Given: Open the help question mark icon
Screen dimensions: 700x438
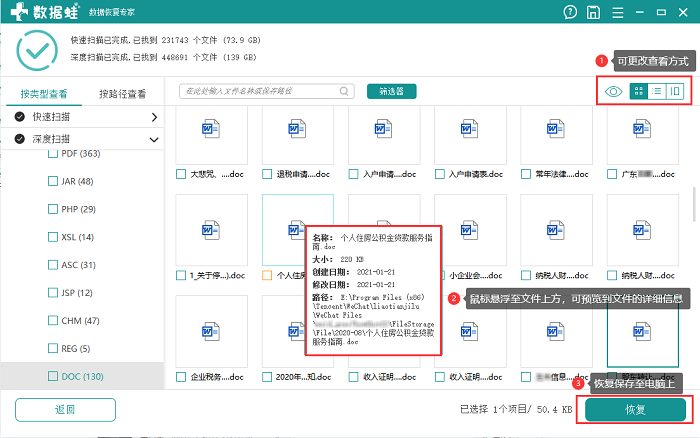Looking at the screenshot, I should tap(570, 12).
